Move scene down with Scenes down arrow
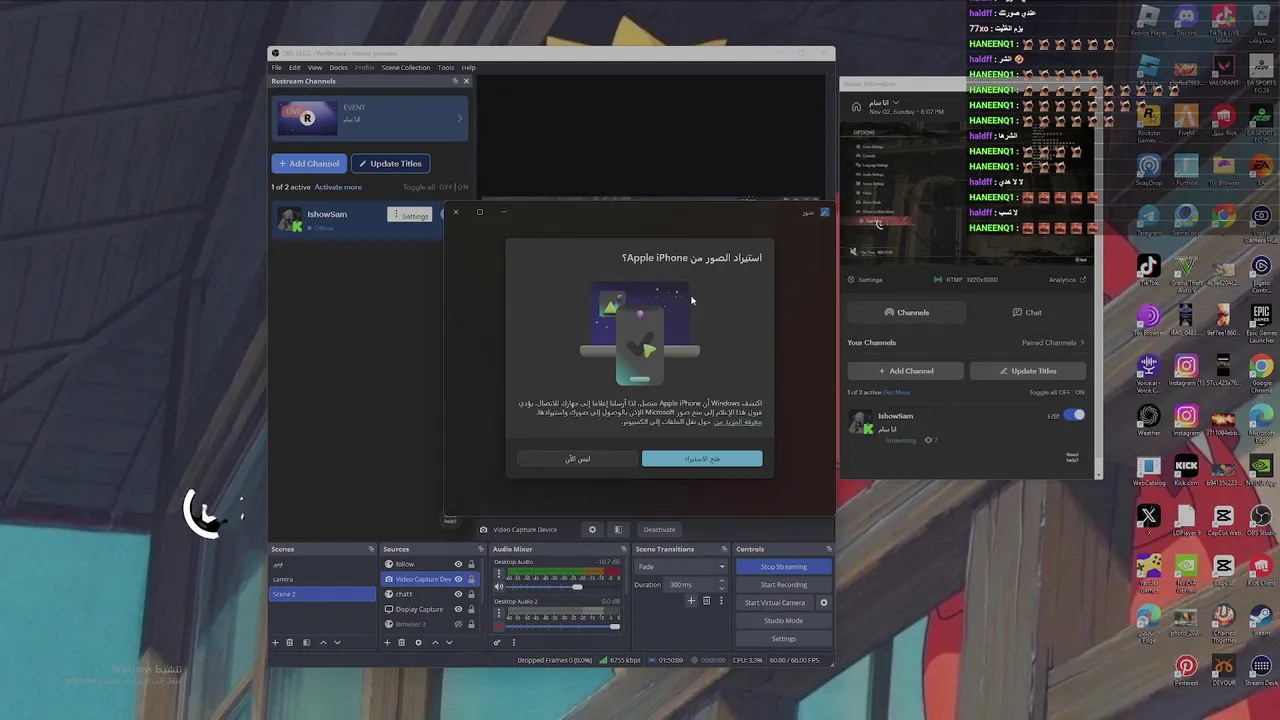Screen dimensions: 1280x720 point(337,642)
